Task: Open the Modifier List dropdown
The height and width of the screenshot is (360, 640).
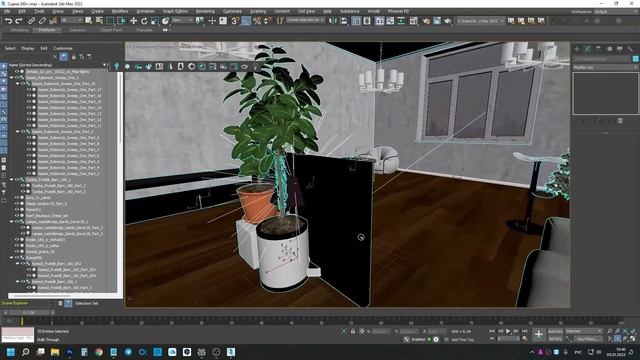Action: tap(605, 67)
